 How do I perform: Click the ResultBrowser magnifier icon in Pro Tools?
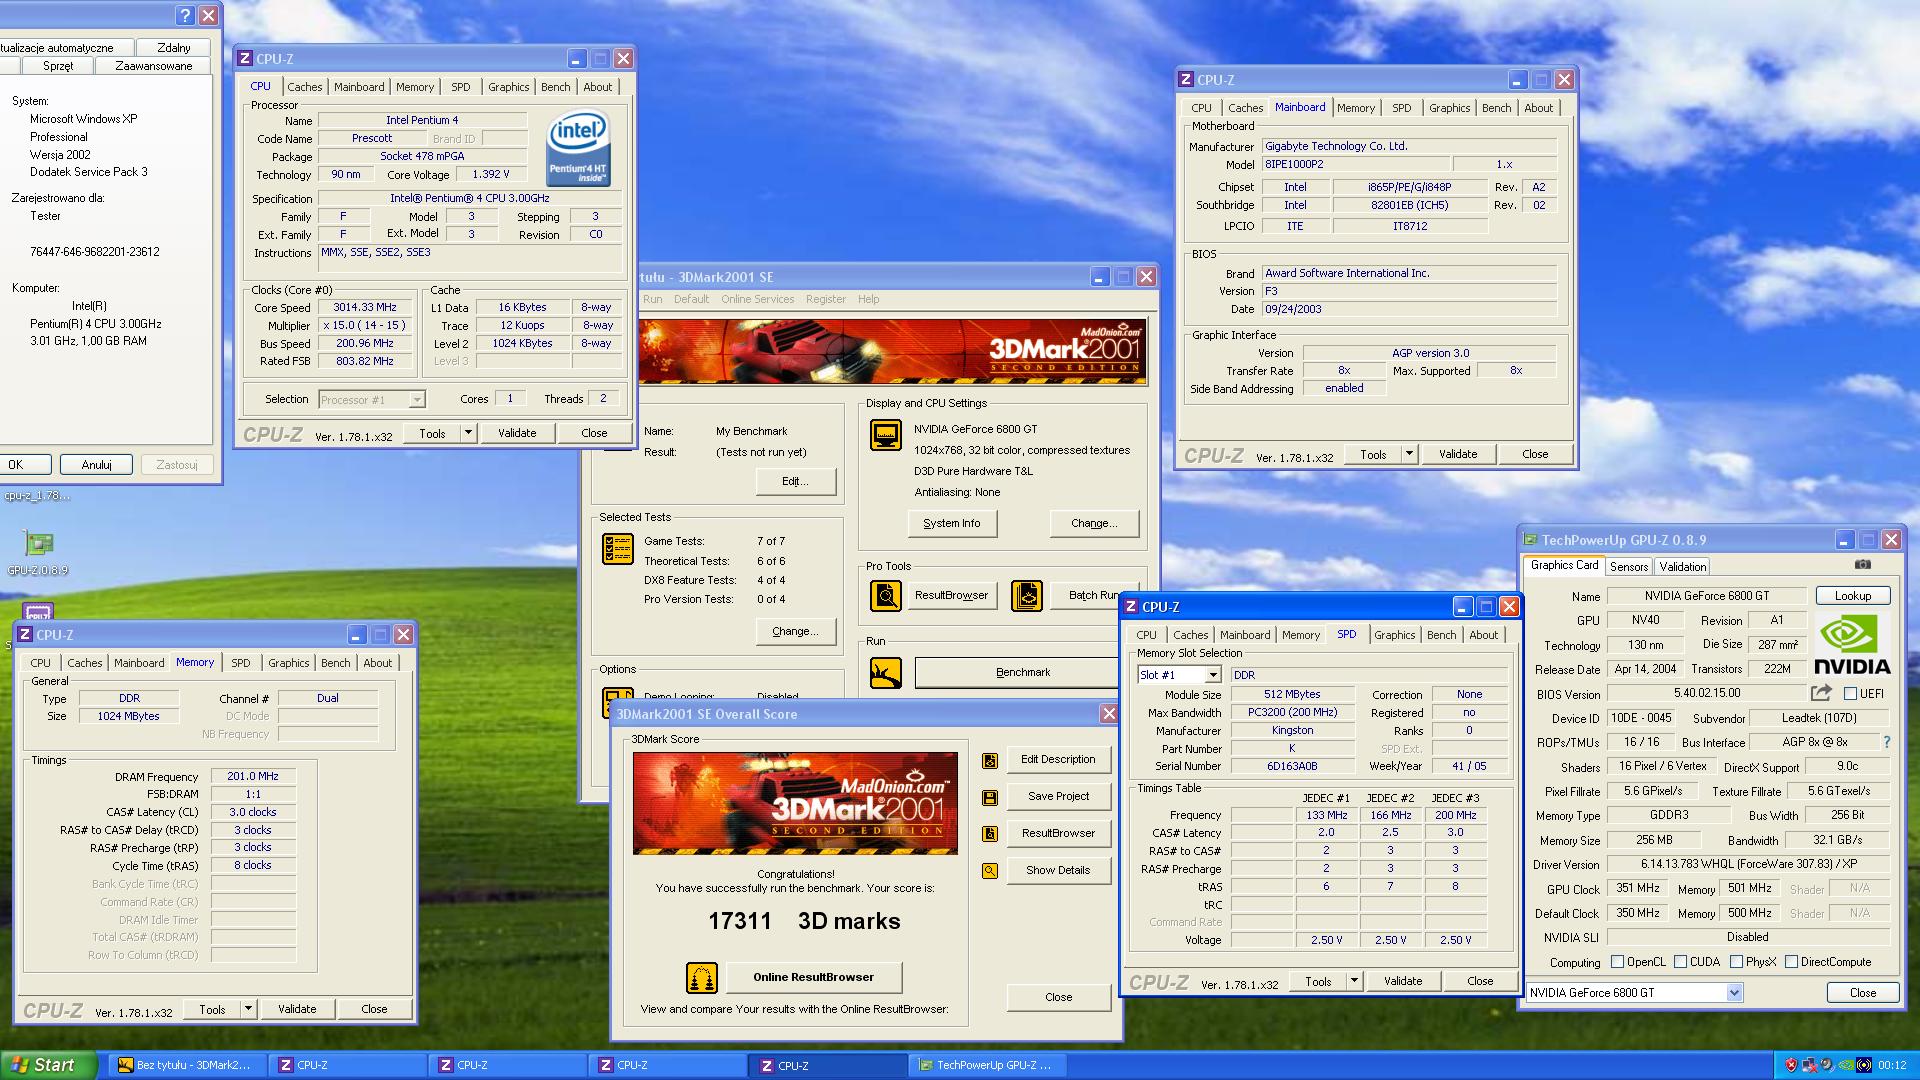tap(885, 595)
